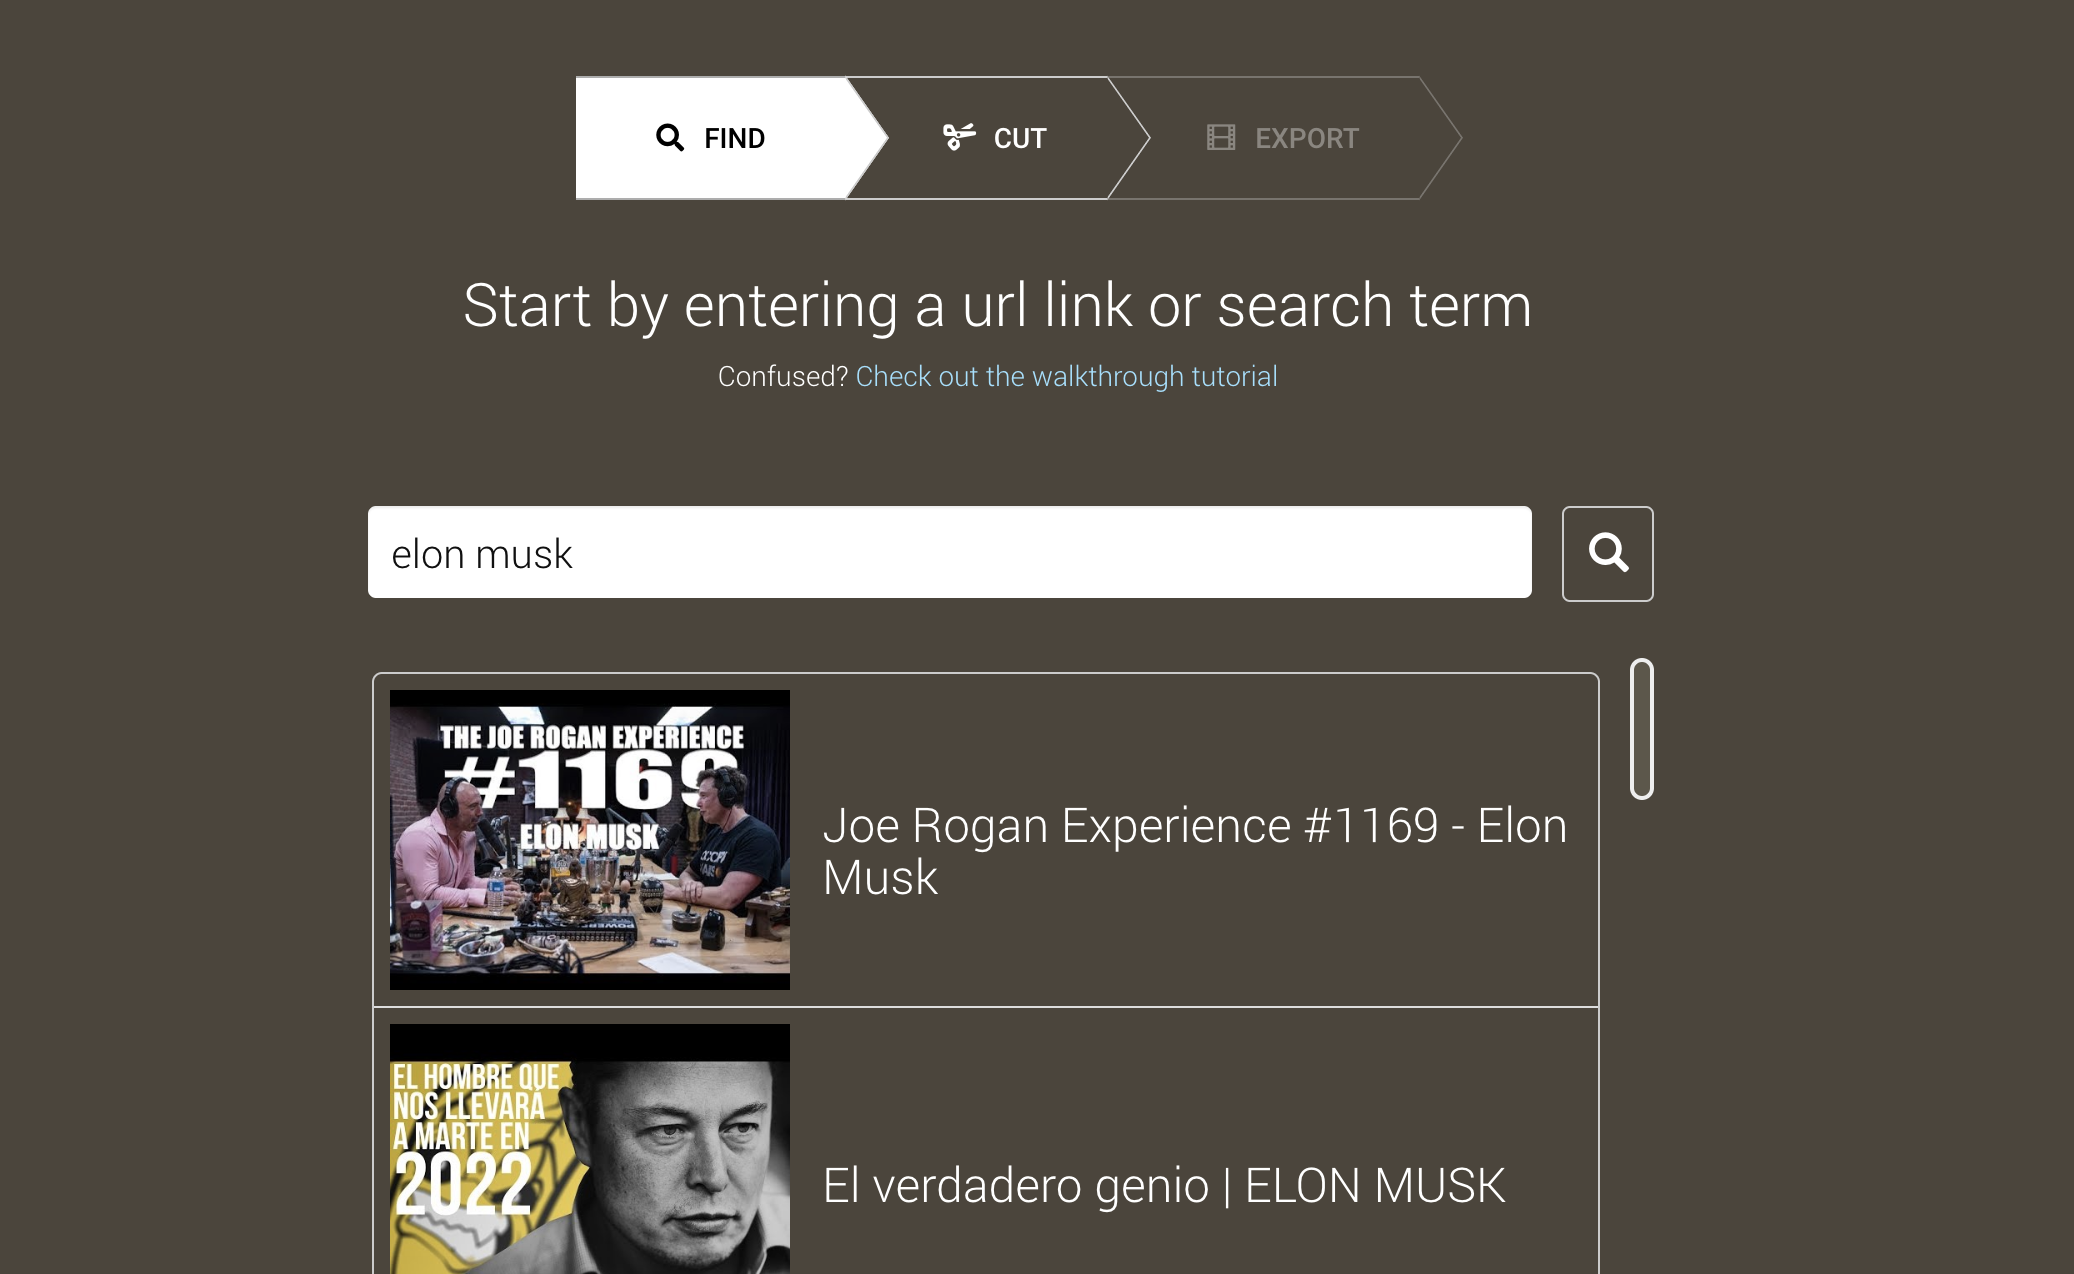Click the title 'Joe Rogan Experience #1169 - Elon Musk'

[1195, 851]
